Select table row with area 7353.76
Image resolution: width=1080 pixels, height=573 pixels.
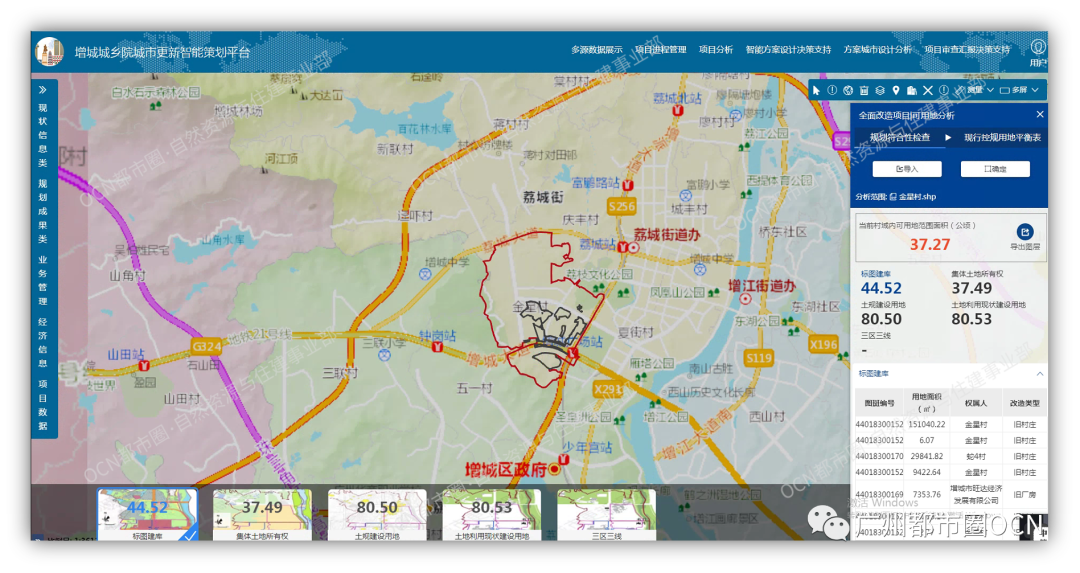coord(951,494)
